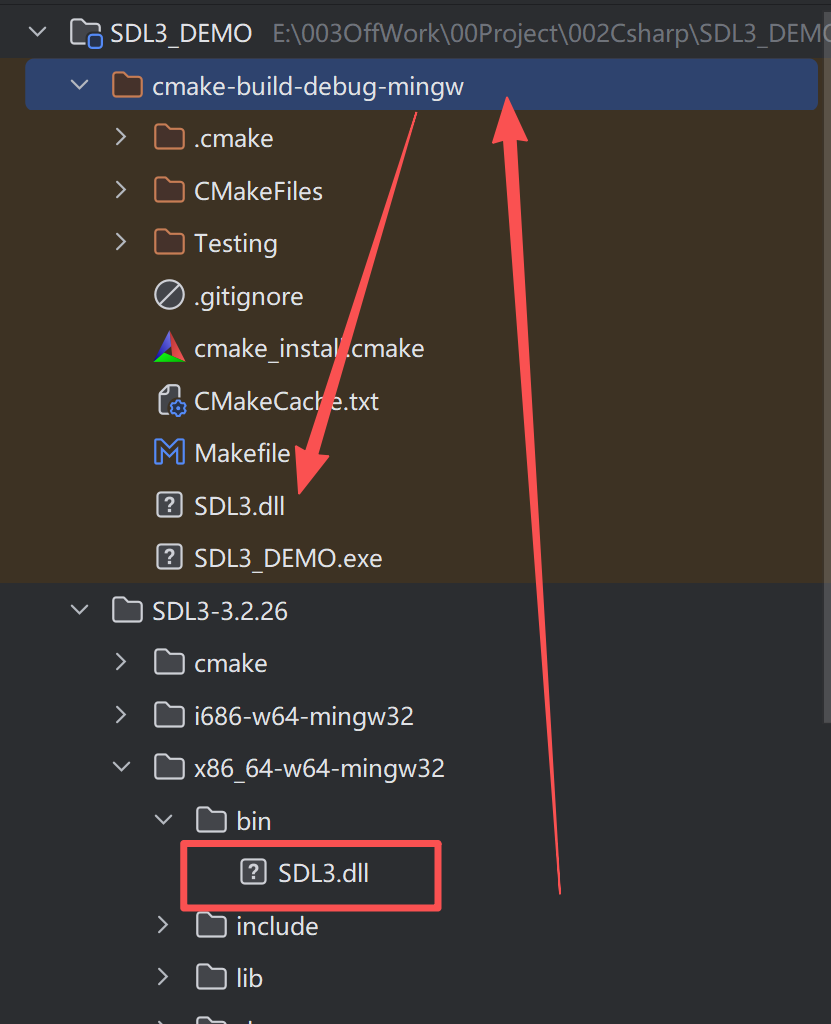Select SDL3.dll in the build folder
Viewport: 831px width, 1024px height.
[x=239, y=506]
